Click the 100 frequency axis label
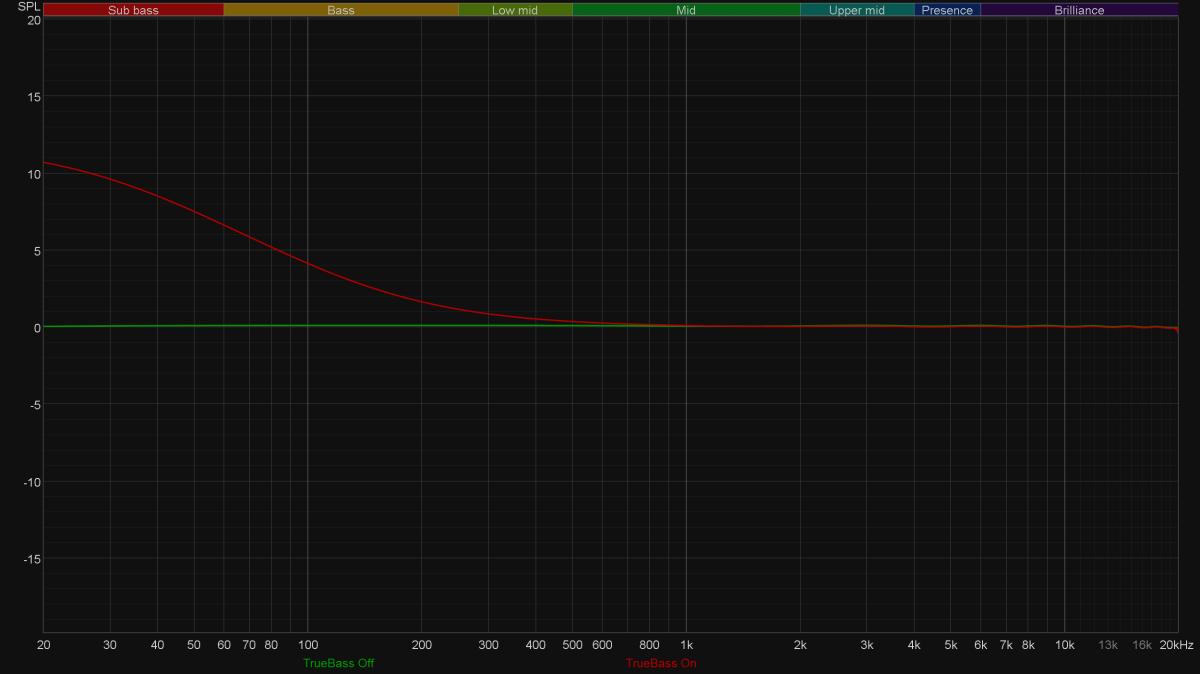This screenshot has width=1200, height=674. (307, 645)
